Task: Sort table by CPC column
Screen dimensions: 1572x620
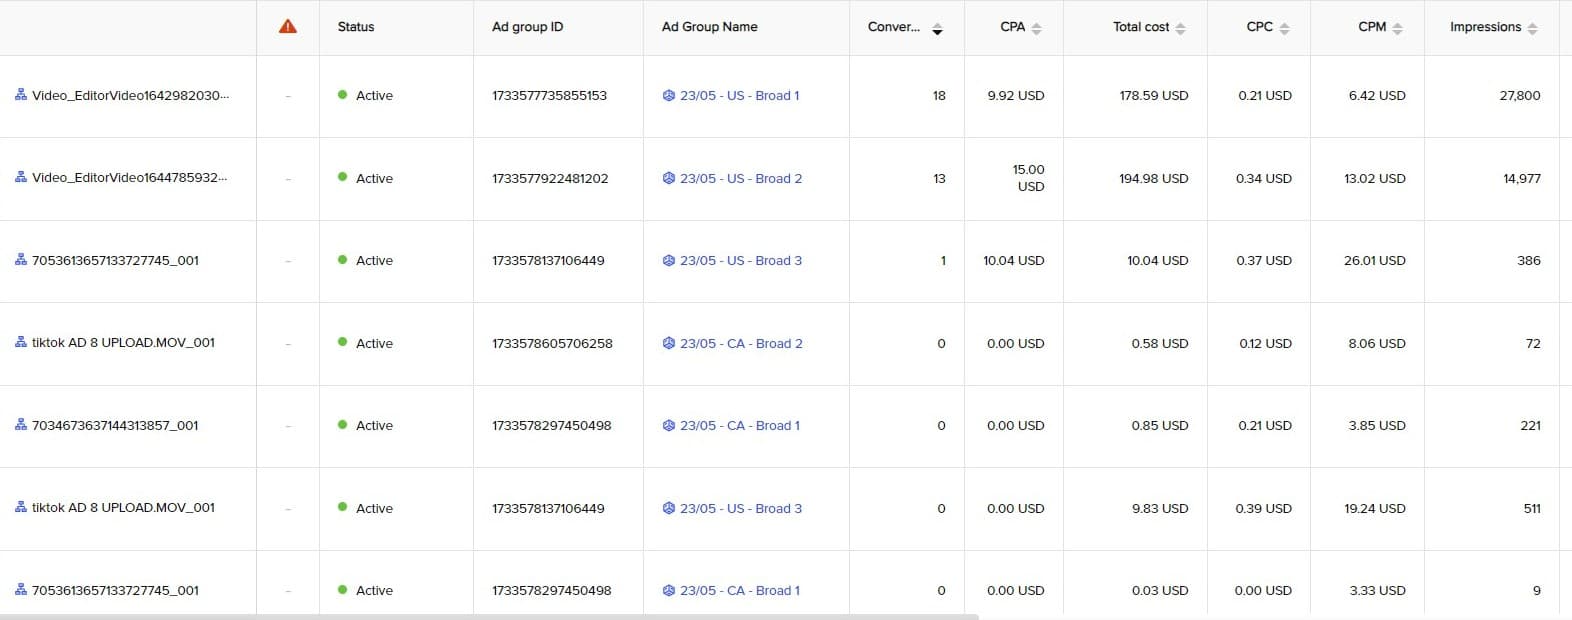Action: [x=1284, y=28]
